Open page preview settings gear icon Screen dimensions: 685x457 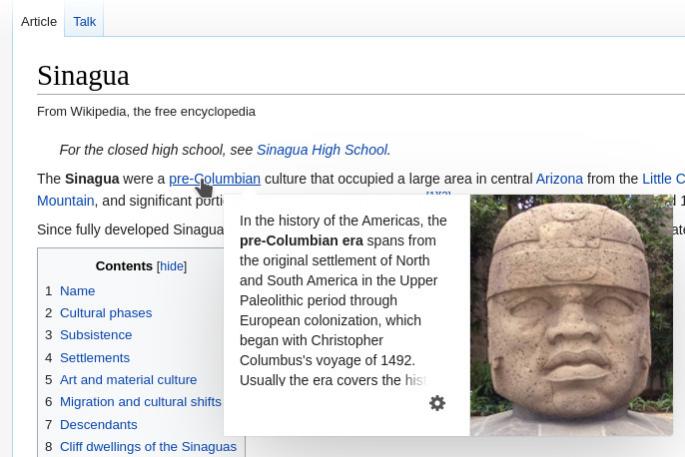437,403
